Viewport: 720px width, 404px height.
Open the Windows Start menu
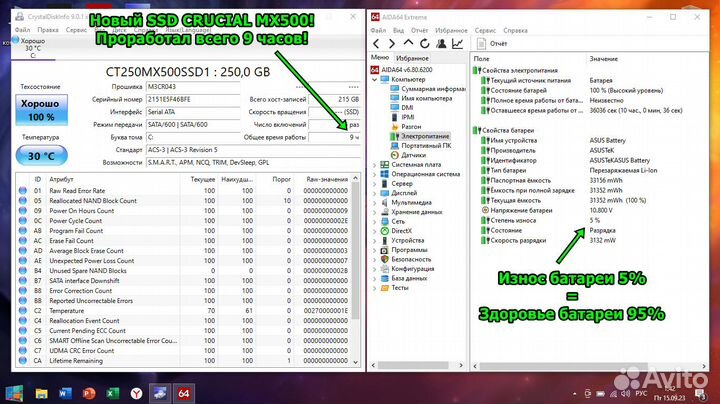(14, 393)
